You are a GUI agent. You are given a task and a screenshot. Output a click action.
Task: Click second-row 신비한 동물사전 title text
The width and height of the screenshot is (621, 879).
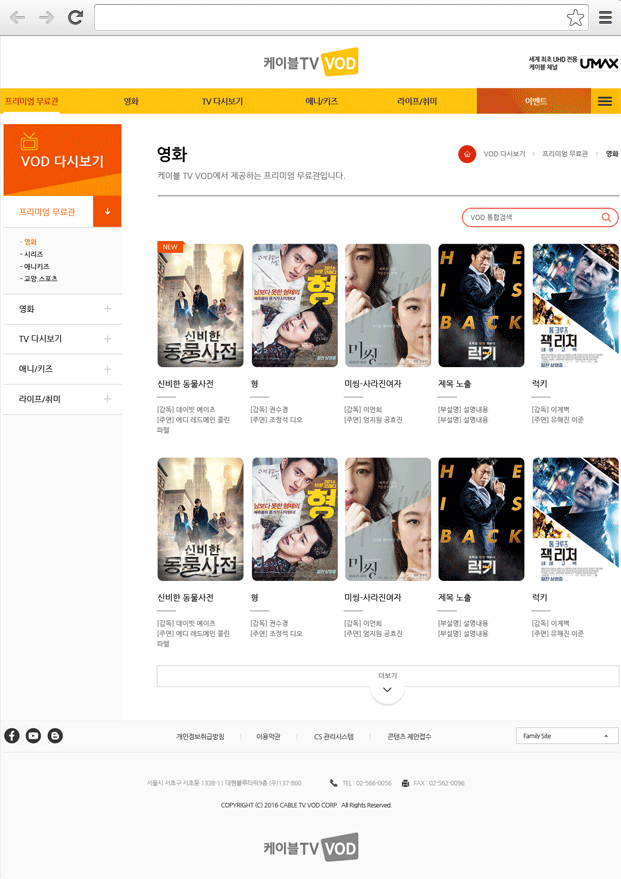(x=185, y=598)
